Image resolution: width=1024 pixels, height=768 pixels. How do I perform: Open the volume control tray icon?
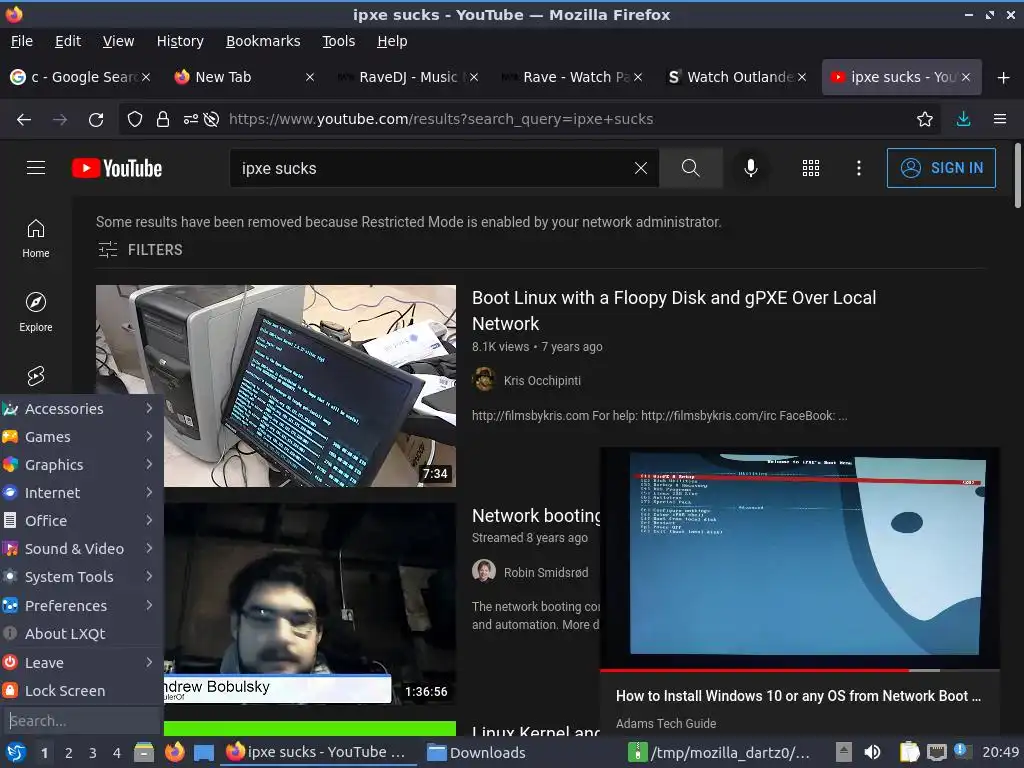pos(872,752)
